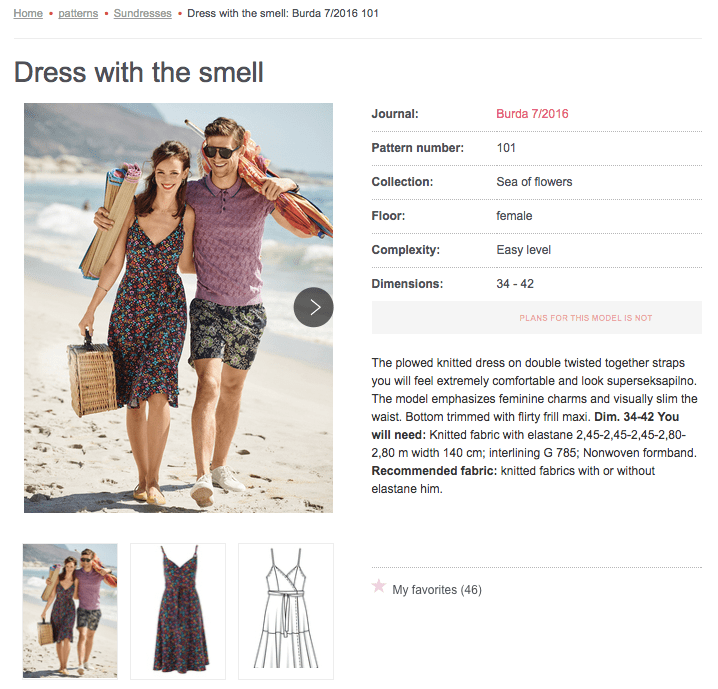Click the next image arrow button
The width and height of the screenshot is (718, 689).
click(313, 307)
